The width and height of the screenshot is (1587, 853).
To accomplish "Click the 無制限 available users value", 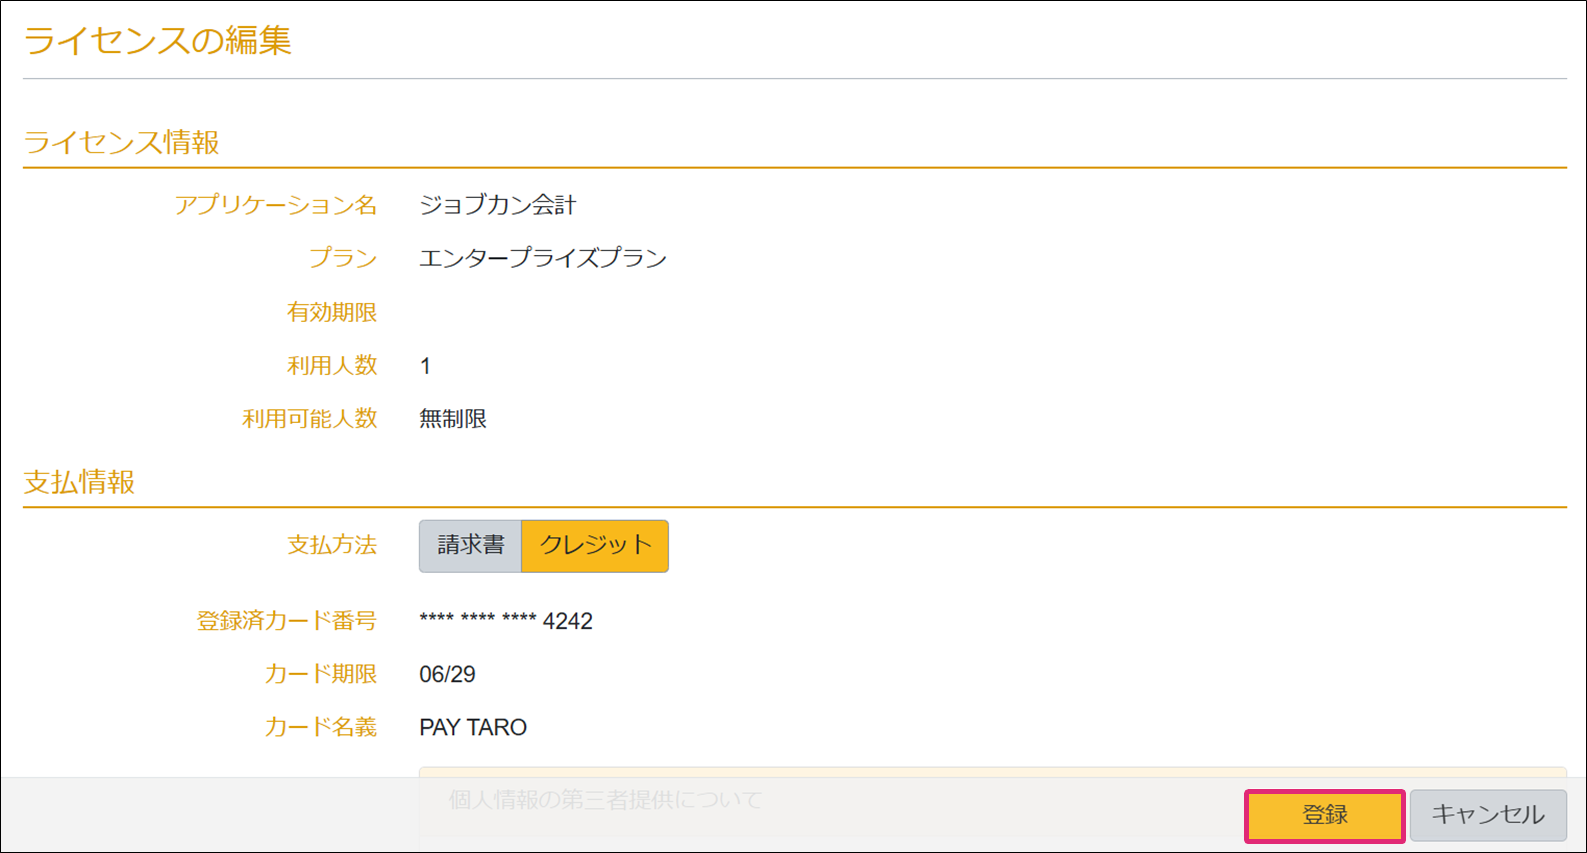I will [452, 420].
